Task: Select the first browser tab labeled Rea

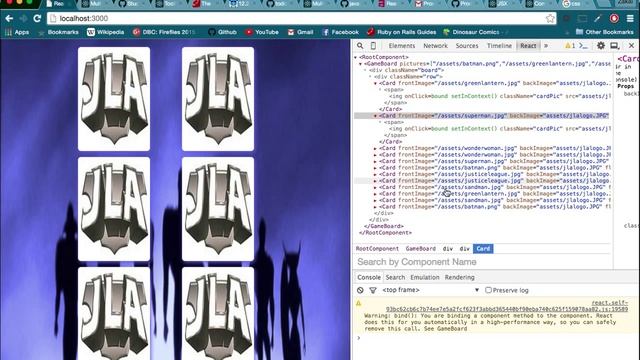Action: click(59, 4)
